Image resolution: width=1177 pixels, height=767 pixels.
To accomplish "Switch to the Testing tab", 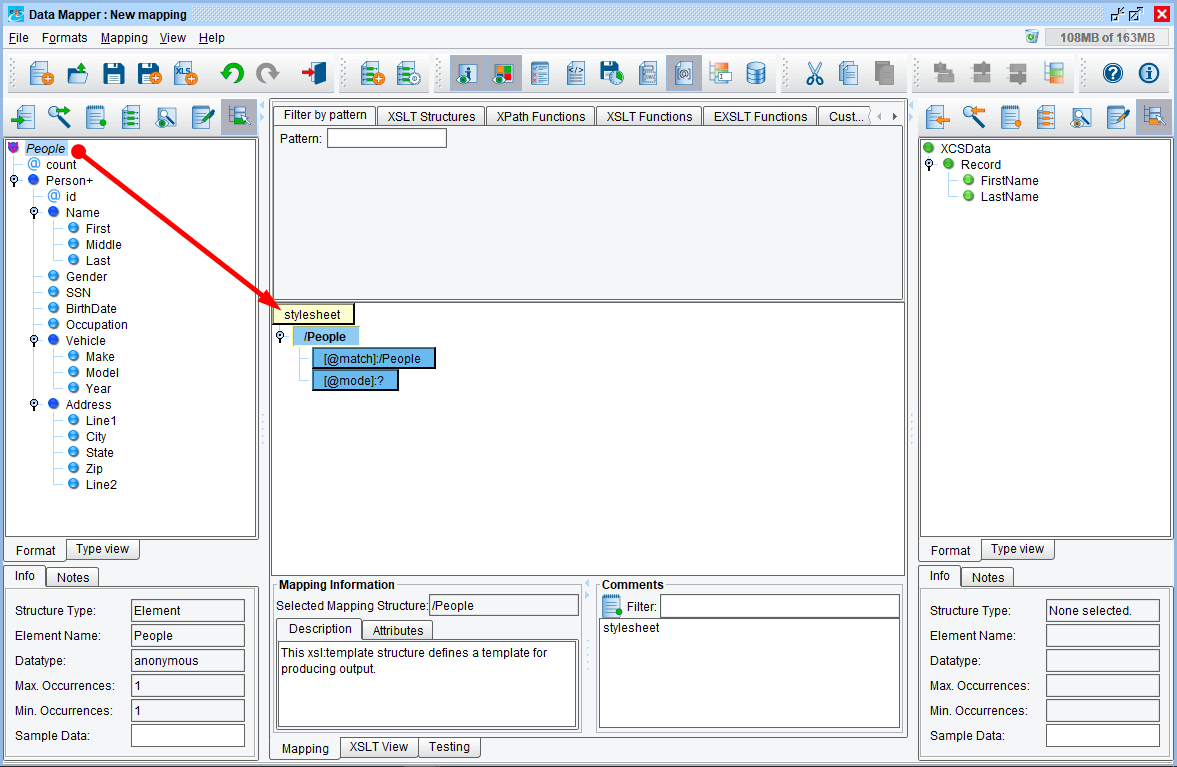I will 449,747.
